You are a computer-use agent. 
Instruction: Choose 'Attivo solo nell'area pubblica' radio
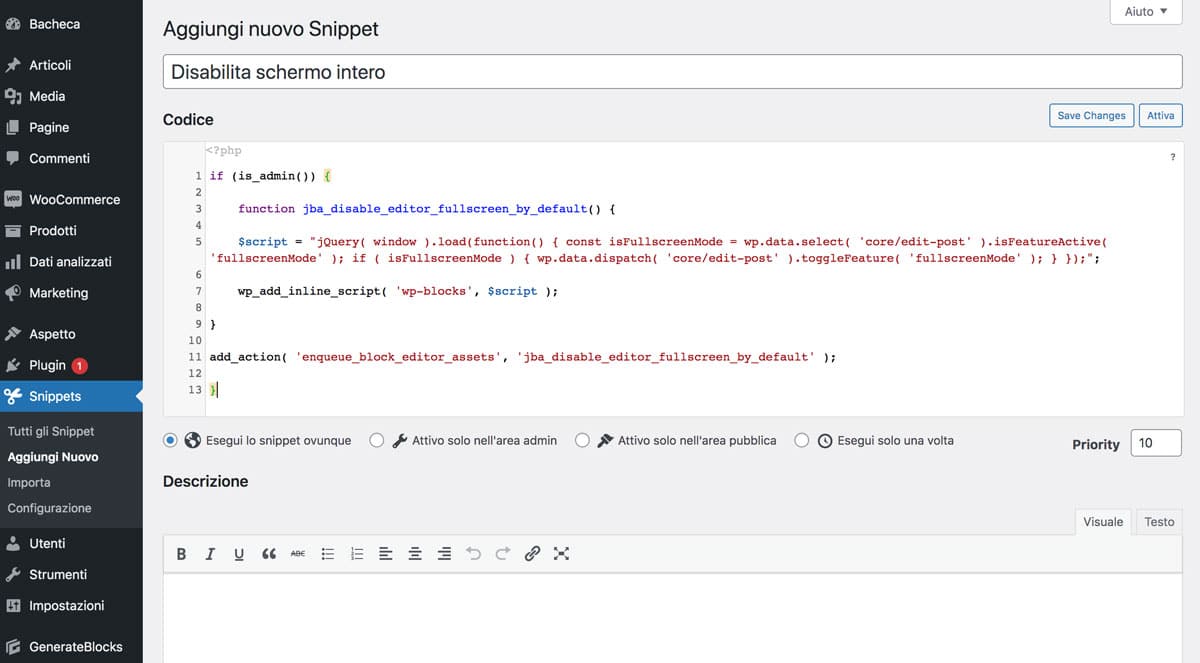(582, 440)
